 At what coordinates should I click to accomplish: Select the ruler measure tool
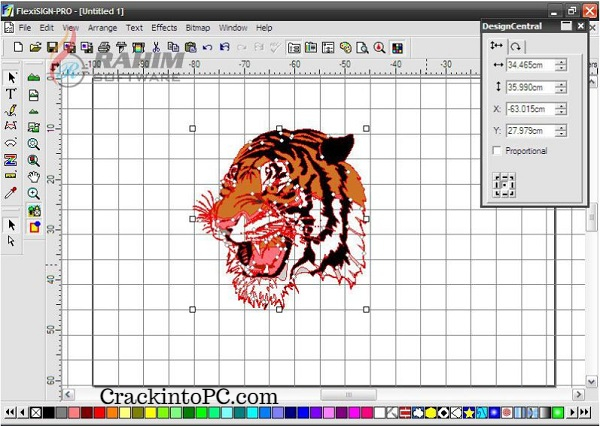pos(10,176)
